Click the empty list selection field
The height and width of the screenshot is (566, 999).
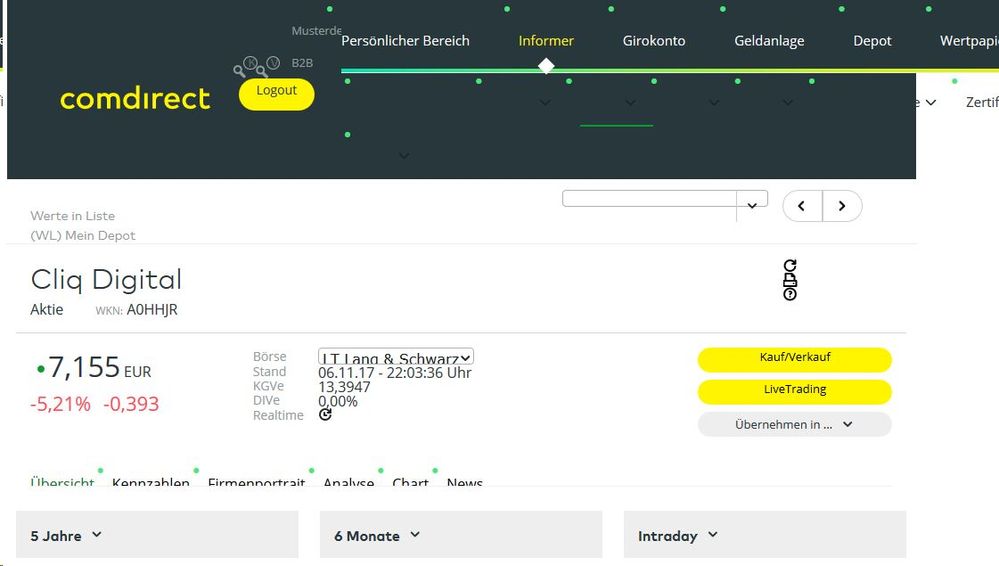650,199
